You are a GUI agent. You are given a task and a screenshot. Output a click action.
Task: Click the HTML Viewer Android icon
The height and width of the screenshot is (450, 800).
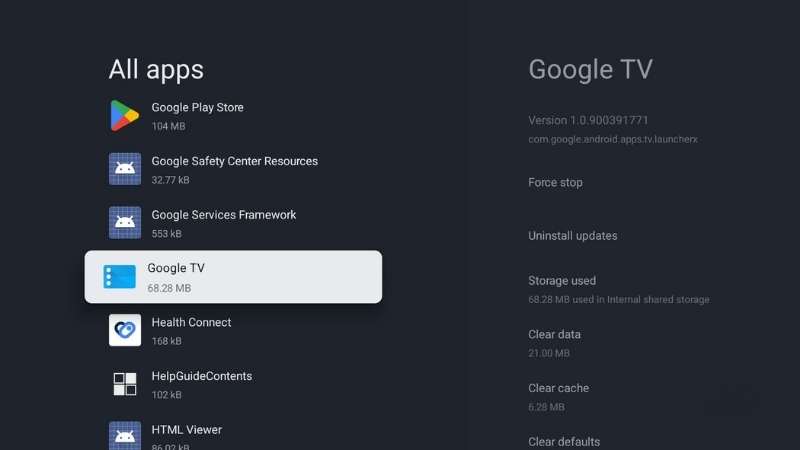[x=124, y=436]
